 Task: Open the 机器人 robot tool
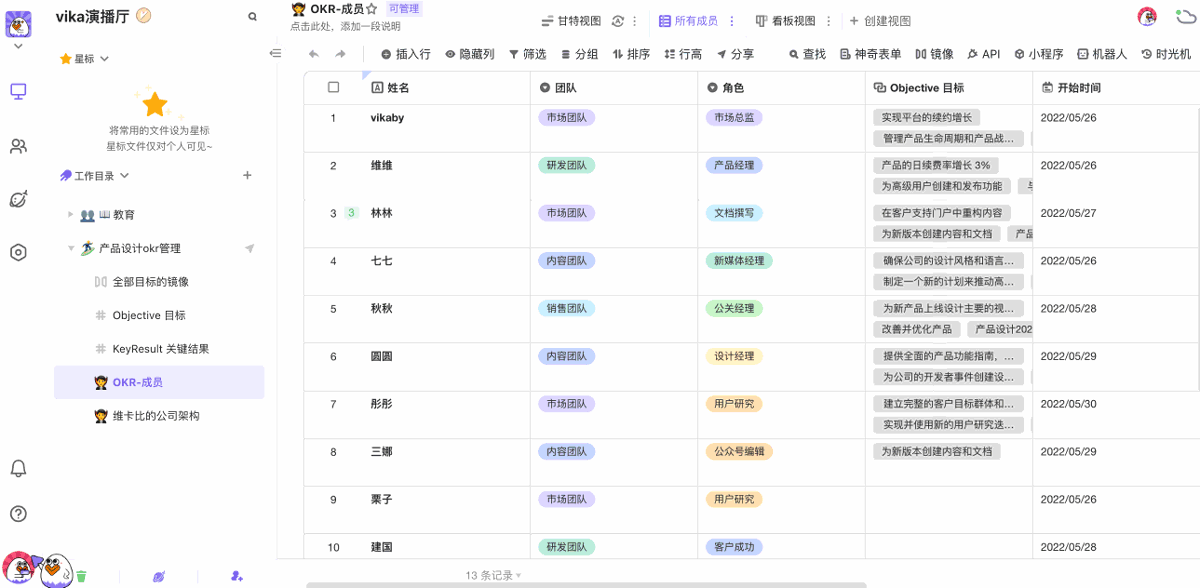(1101, 54)
